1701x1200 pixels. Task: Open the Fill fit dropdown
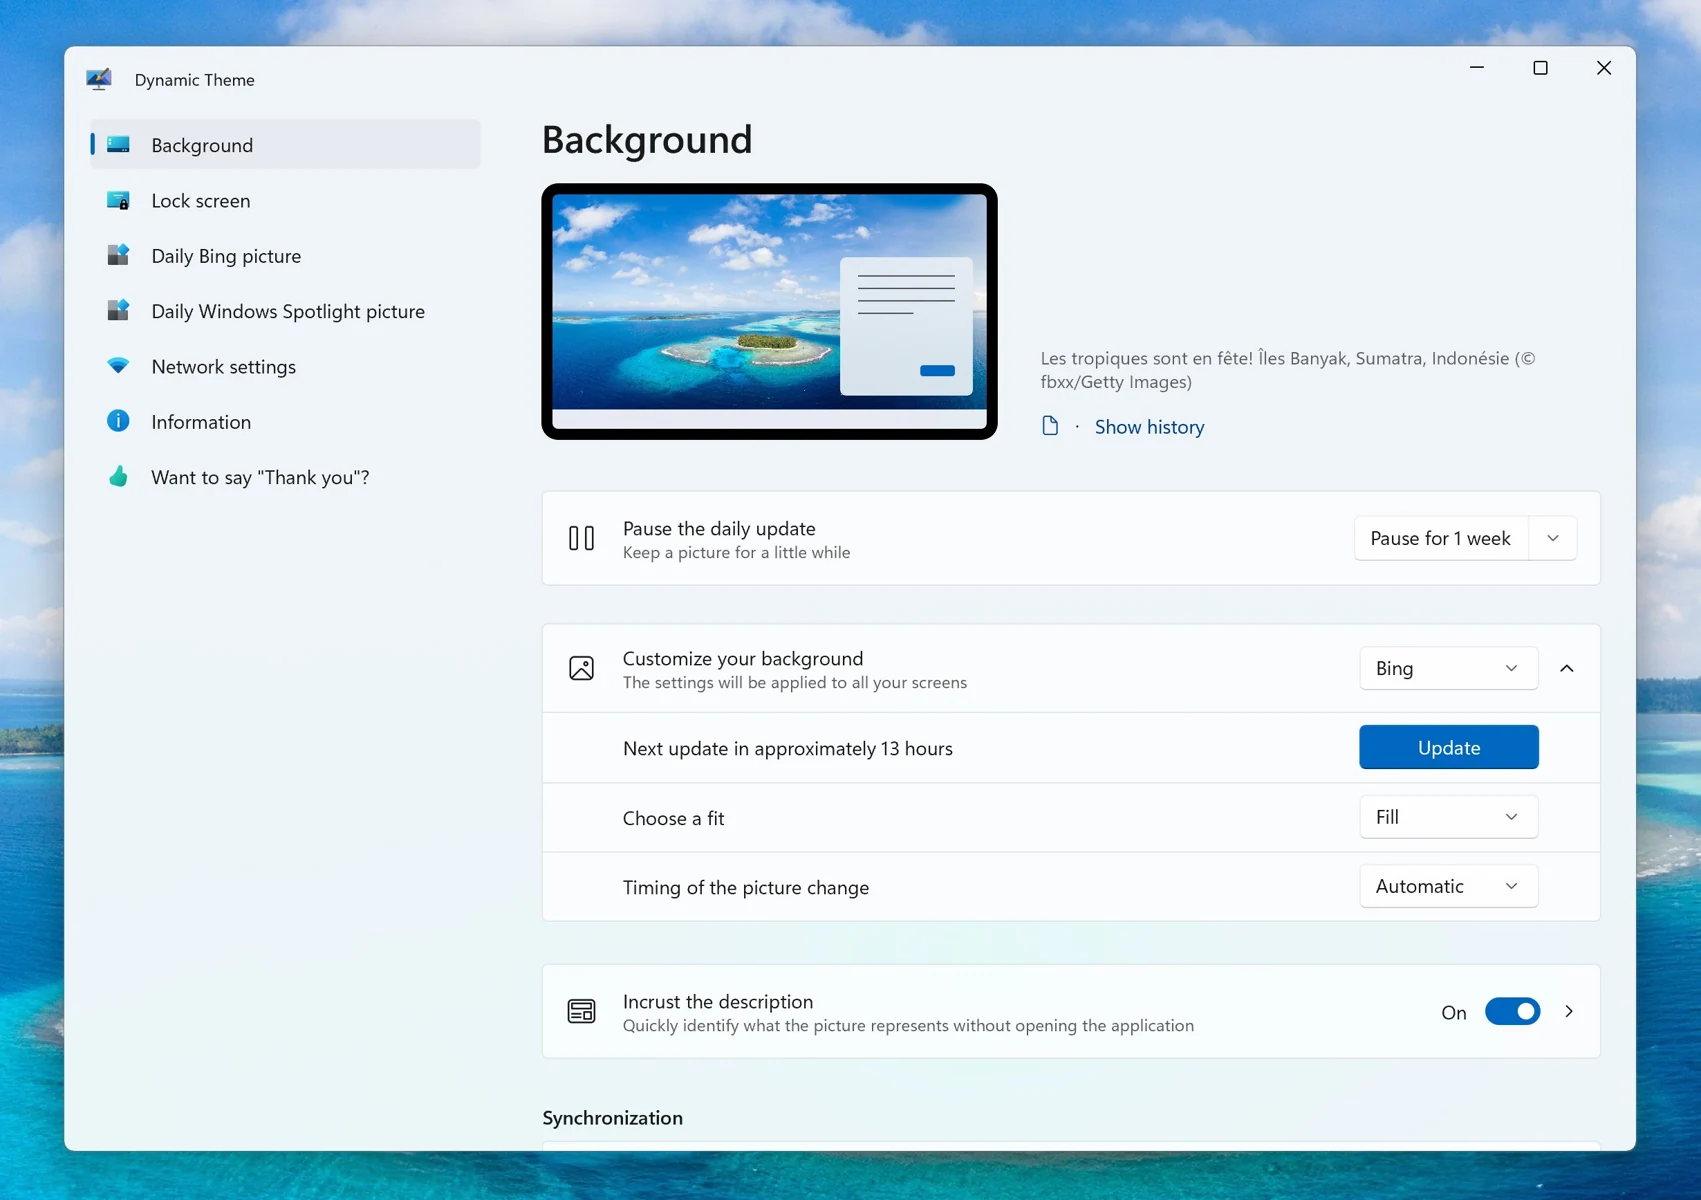pyautogui.click(x=1448, y=817)
